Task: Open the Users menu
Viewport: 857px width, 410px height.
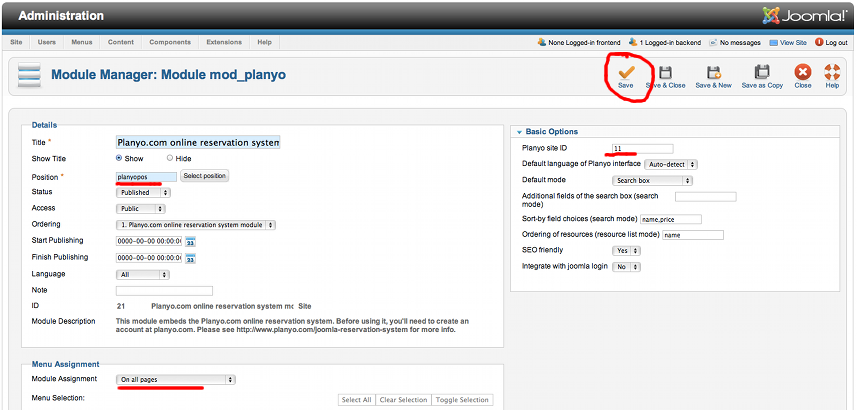Action: point(46,42)
